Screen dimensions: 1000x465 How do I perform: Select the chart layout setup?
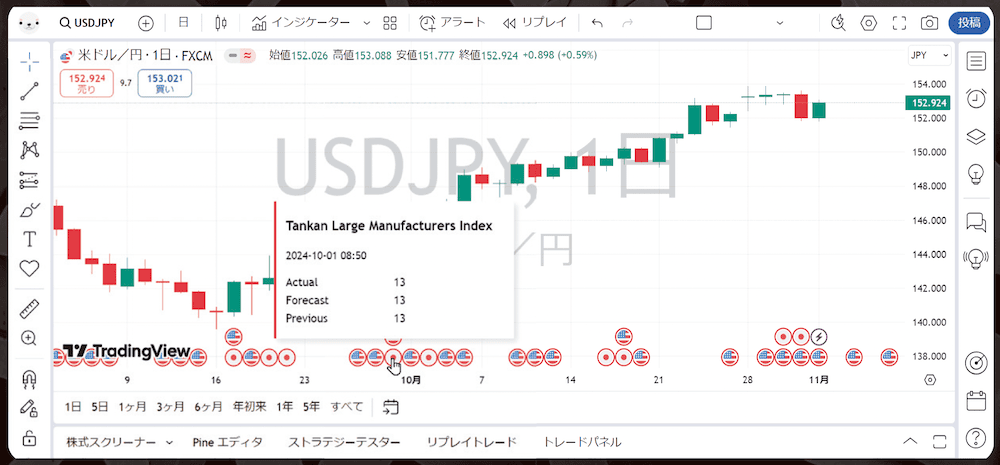pyautogui.click(x=704, y=23)
